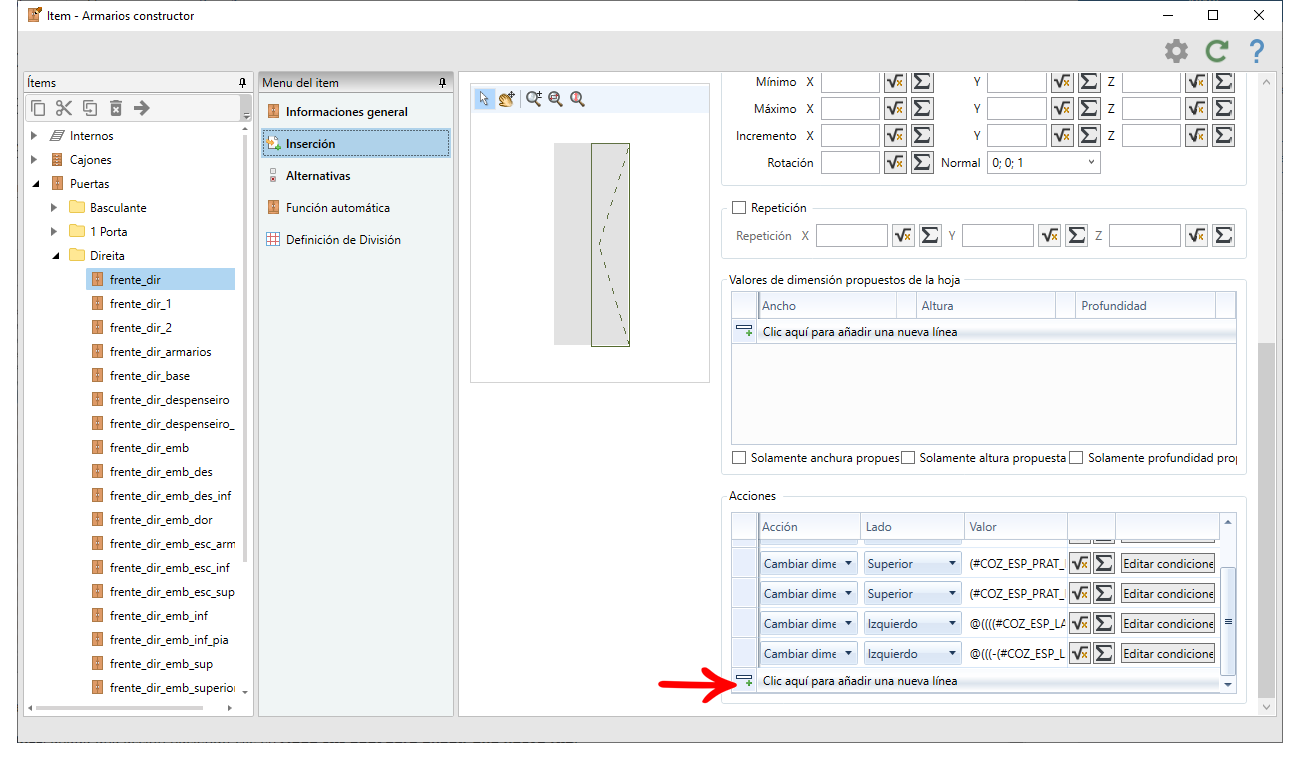The width and height of the screenshot is (1311, 784).
Task: Click the right arrow icon in Ítems toolbar
Action: pyautogui.click(x=141, y=108)
